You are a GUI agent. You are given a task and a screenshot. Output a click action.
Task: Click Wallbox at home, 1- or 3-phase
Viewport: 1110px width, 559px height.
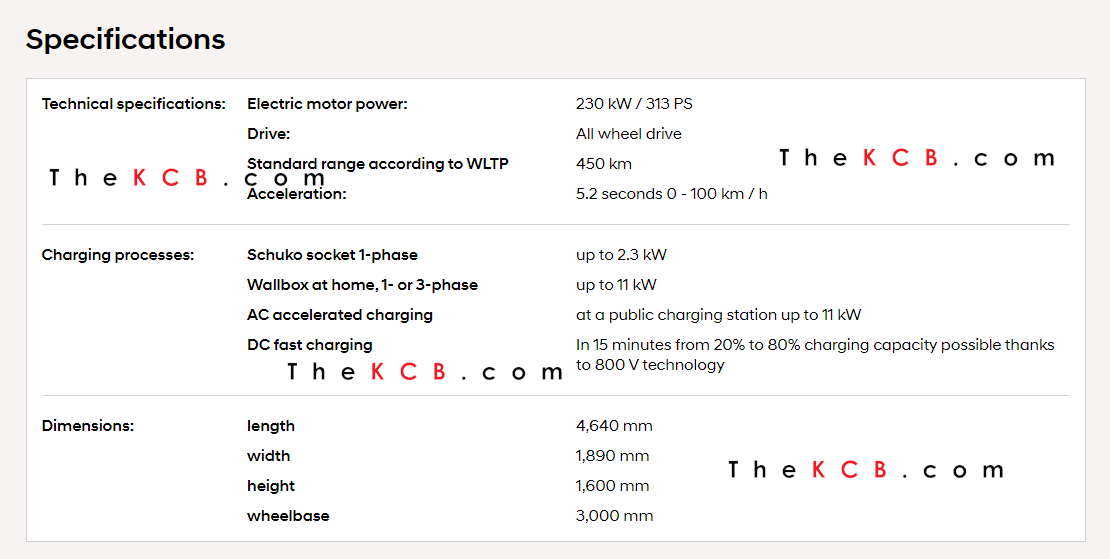tap(362, 285)
